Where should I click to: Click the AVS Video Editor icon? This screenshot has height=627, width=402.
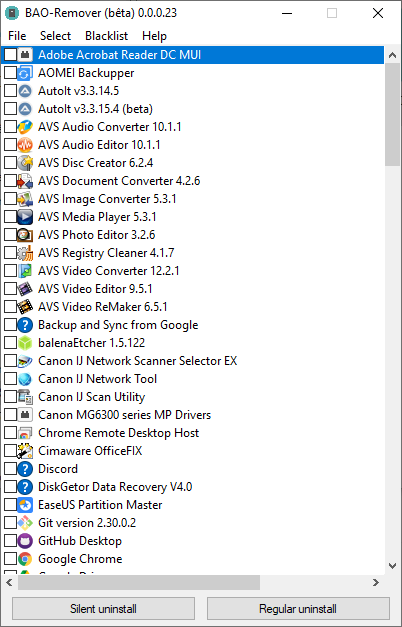(25, 289)
